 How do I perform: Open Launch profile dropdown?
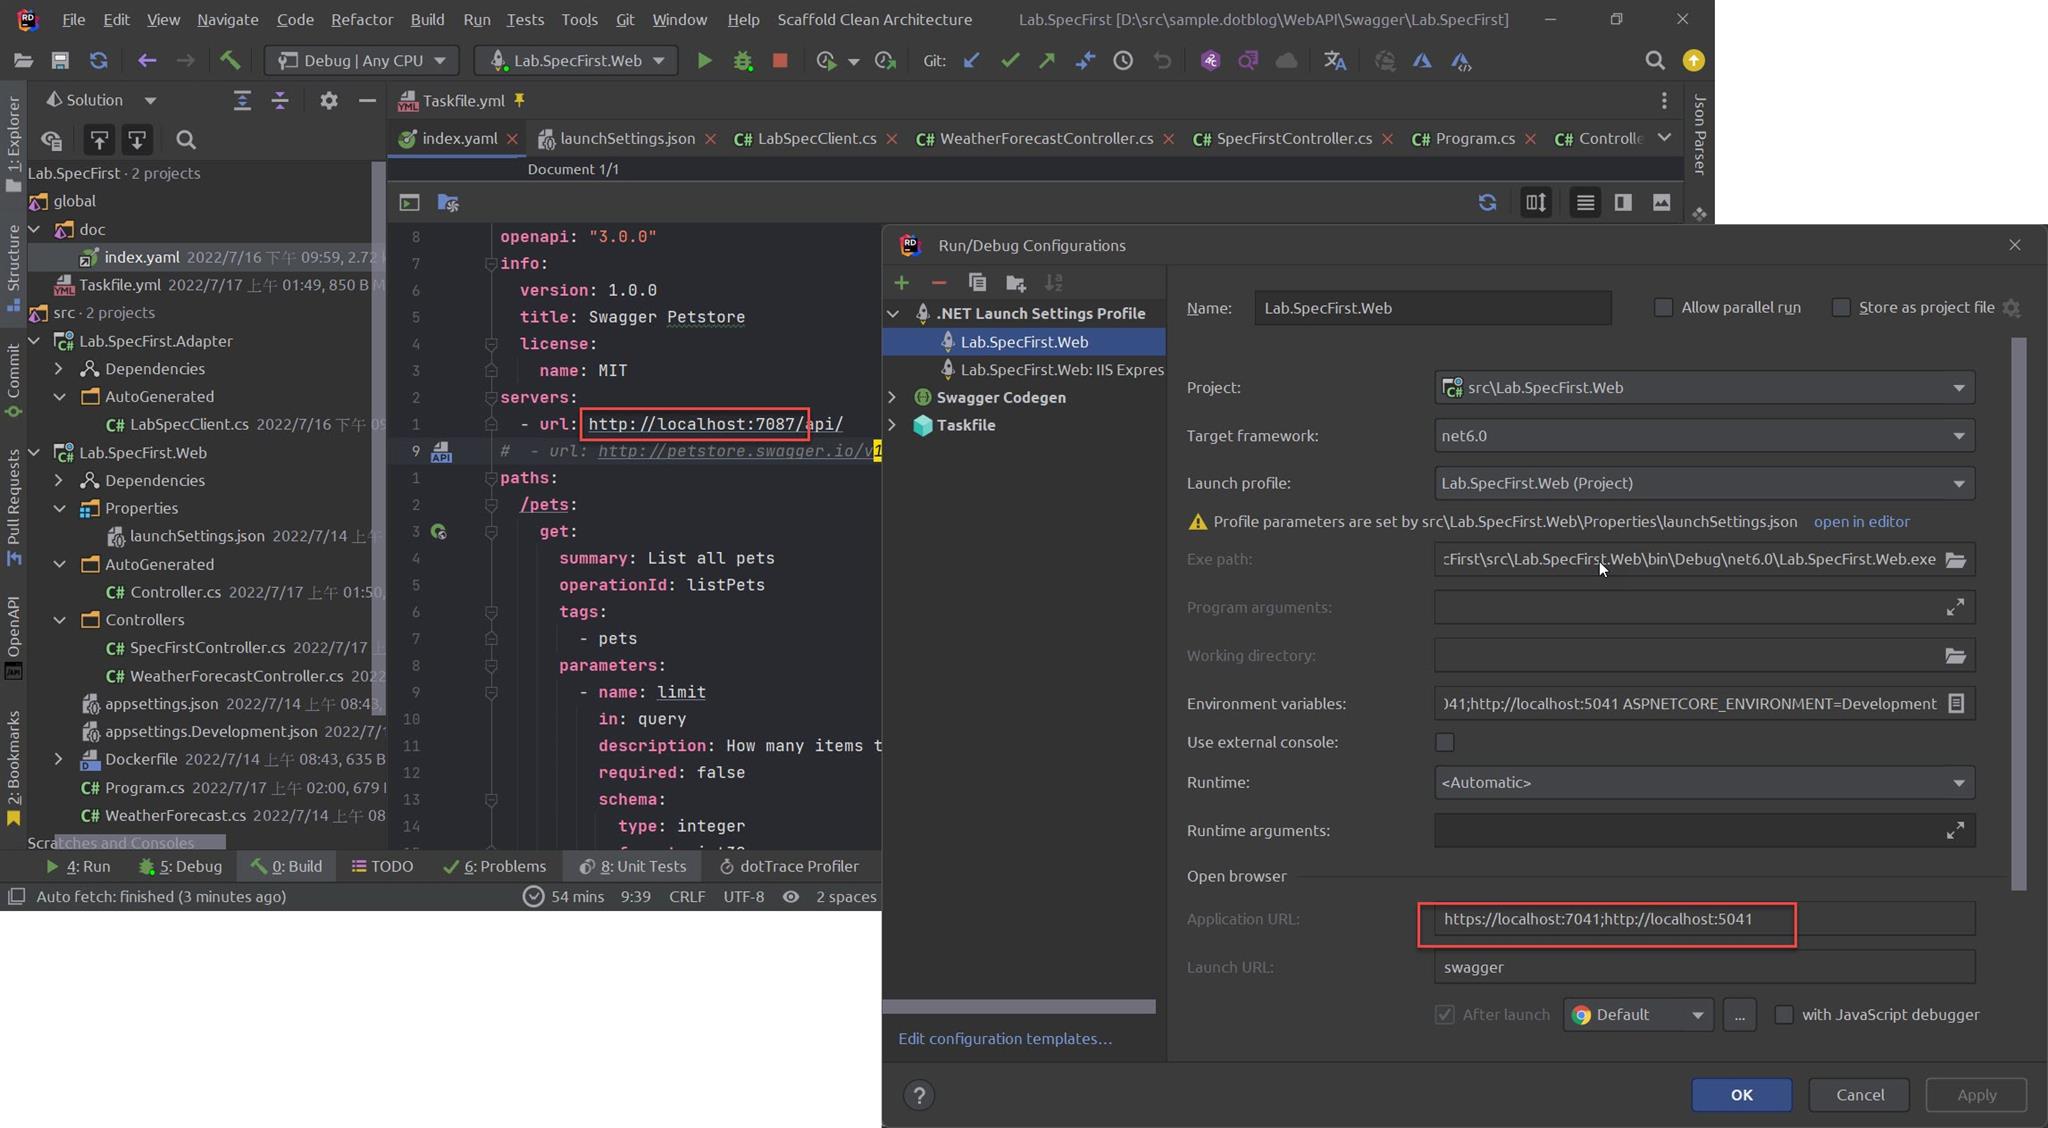[x=1704, y=483]
